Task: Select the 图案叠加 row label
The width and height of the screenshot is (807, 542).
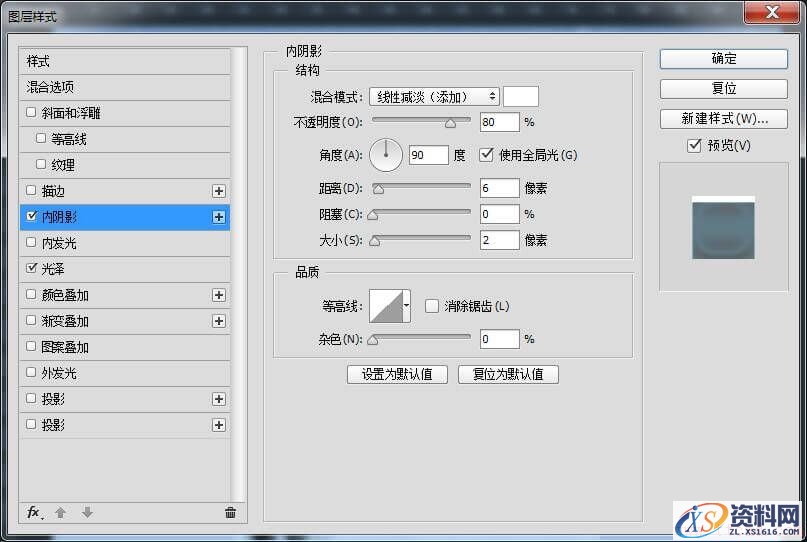Action: 65,347
